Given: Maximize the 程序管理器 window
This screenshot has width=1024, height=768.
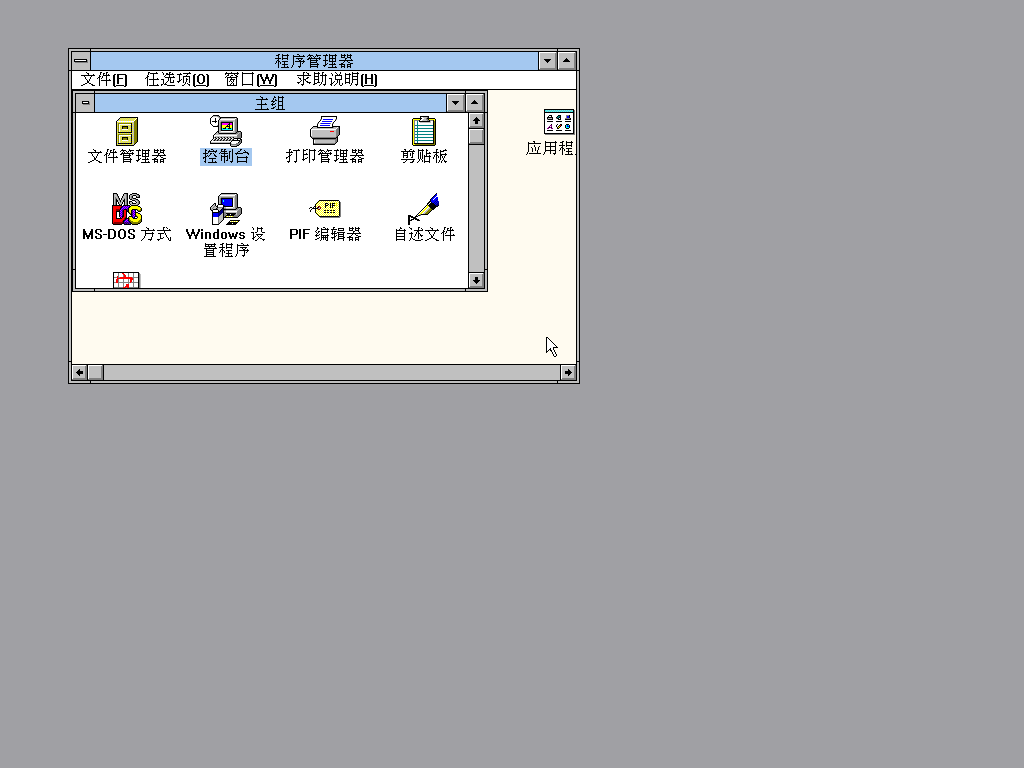Looking at the screenshot, I should pos(567,61).
